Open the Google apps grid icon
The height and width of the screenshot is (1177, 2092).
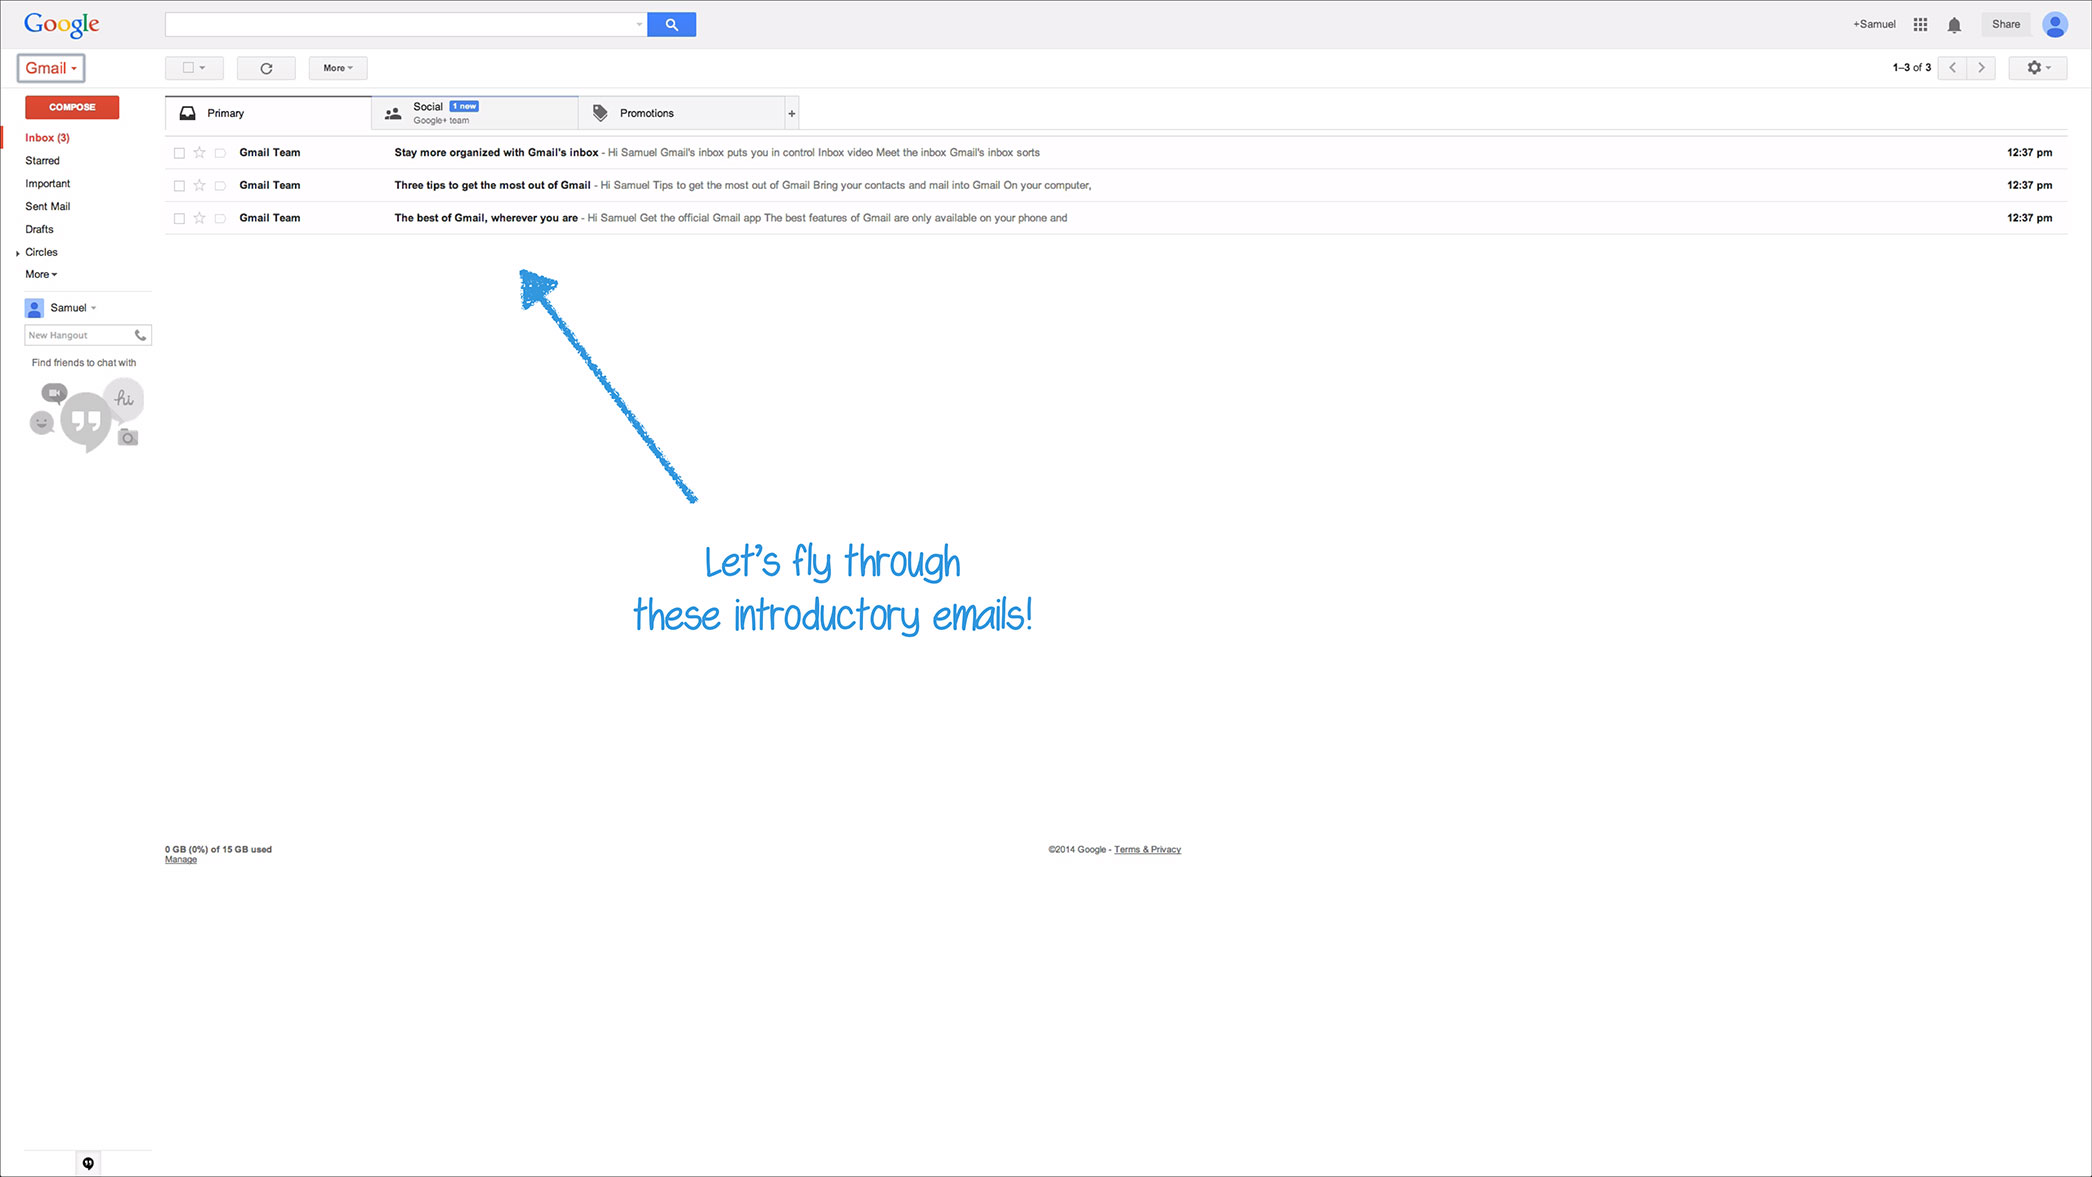pos(1920,24)
